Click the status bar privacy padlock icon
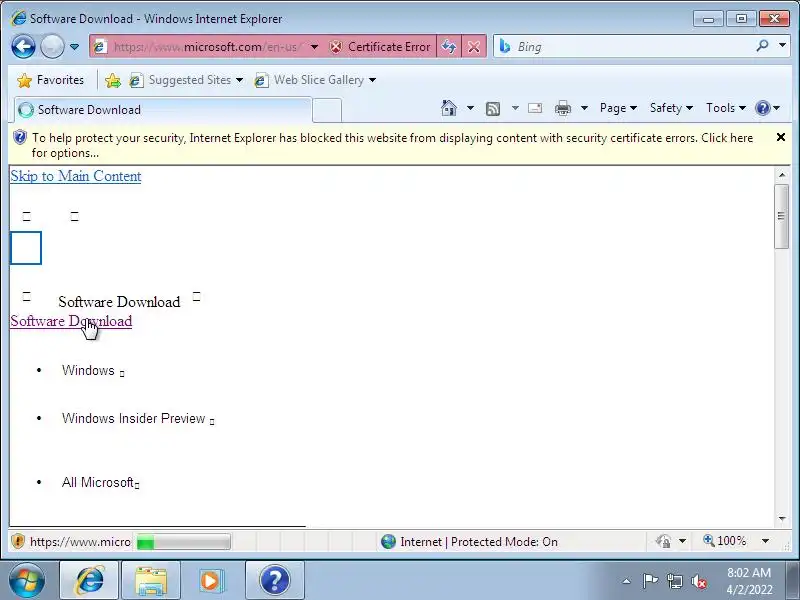Image resolution: width=800 pixels, height=600 pixels. click(663, 541)
